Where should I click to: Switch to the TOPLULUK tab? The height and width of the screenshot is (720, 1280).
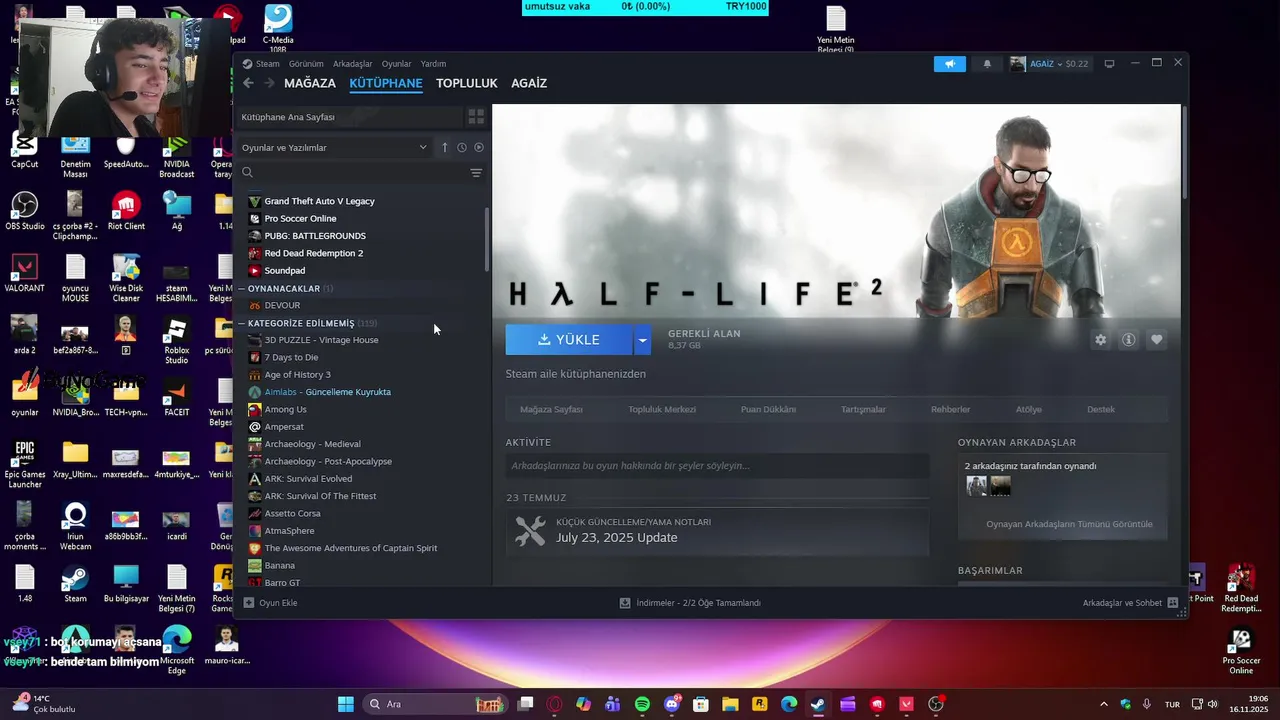pos(467,83)
